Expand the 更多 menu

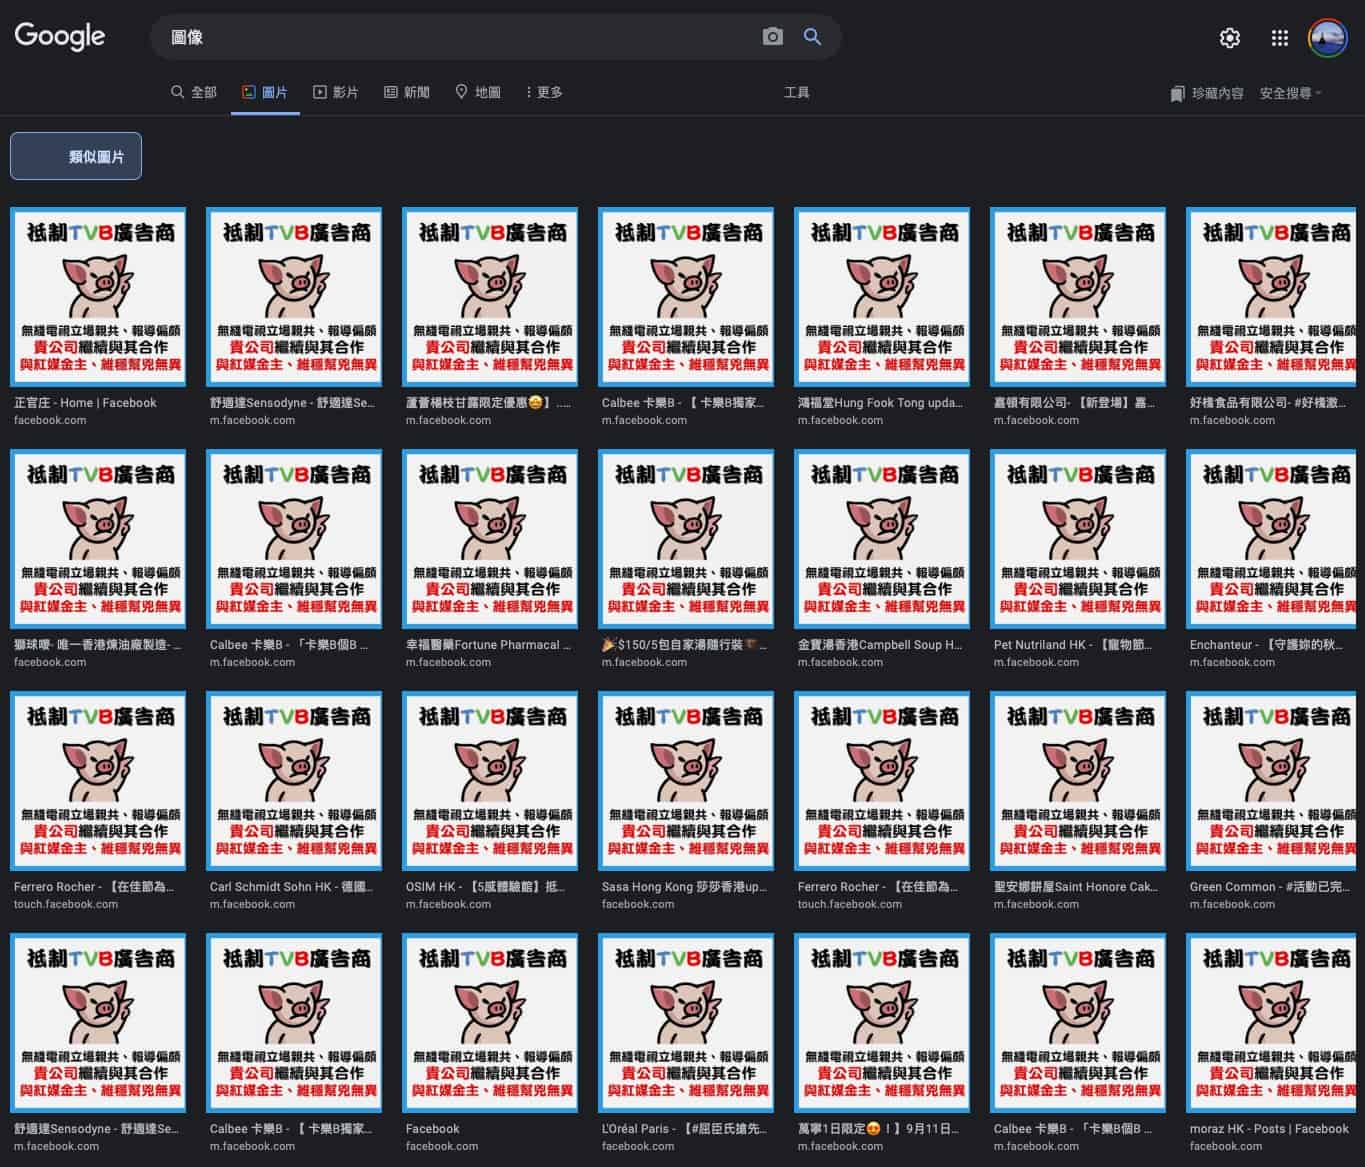[544, 92]
